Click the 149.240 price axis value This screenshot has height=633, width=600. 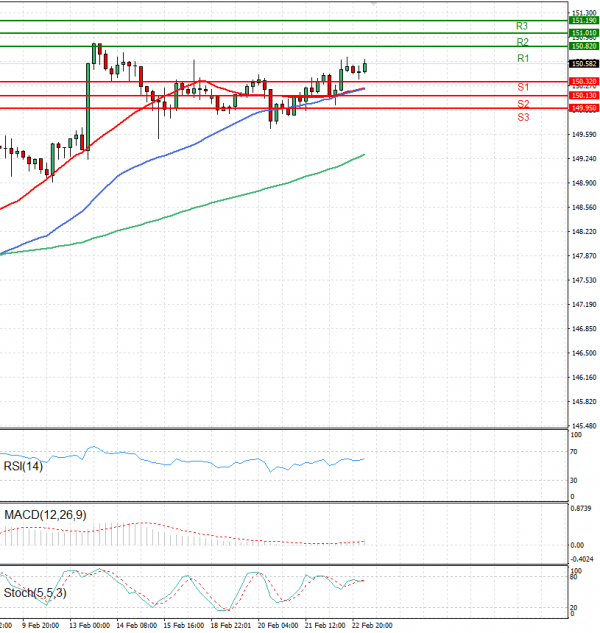(584, 159)
